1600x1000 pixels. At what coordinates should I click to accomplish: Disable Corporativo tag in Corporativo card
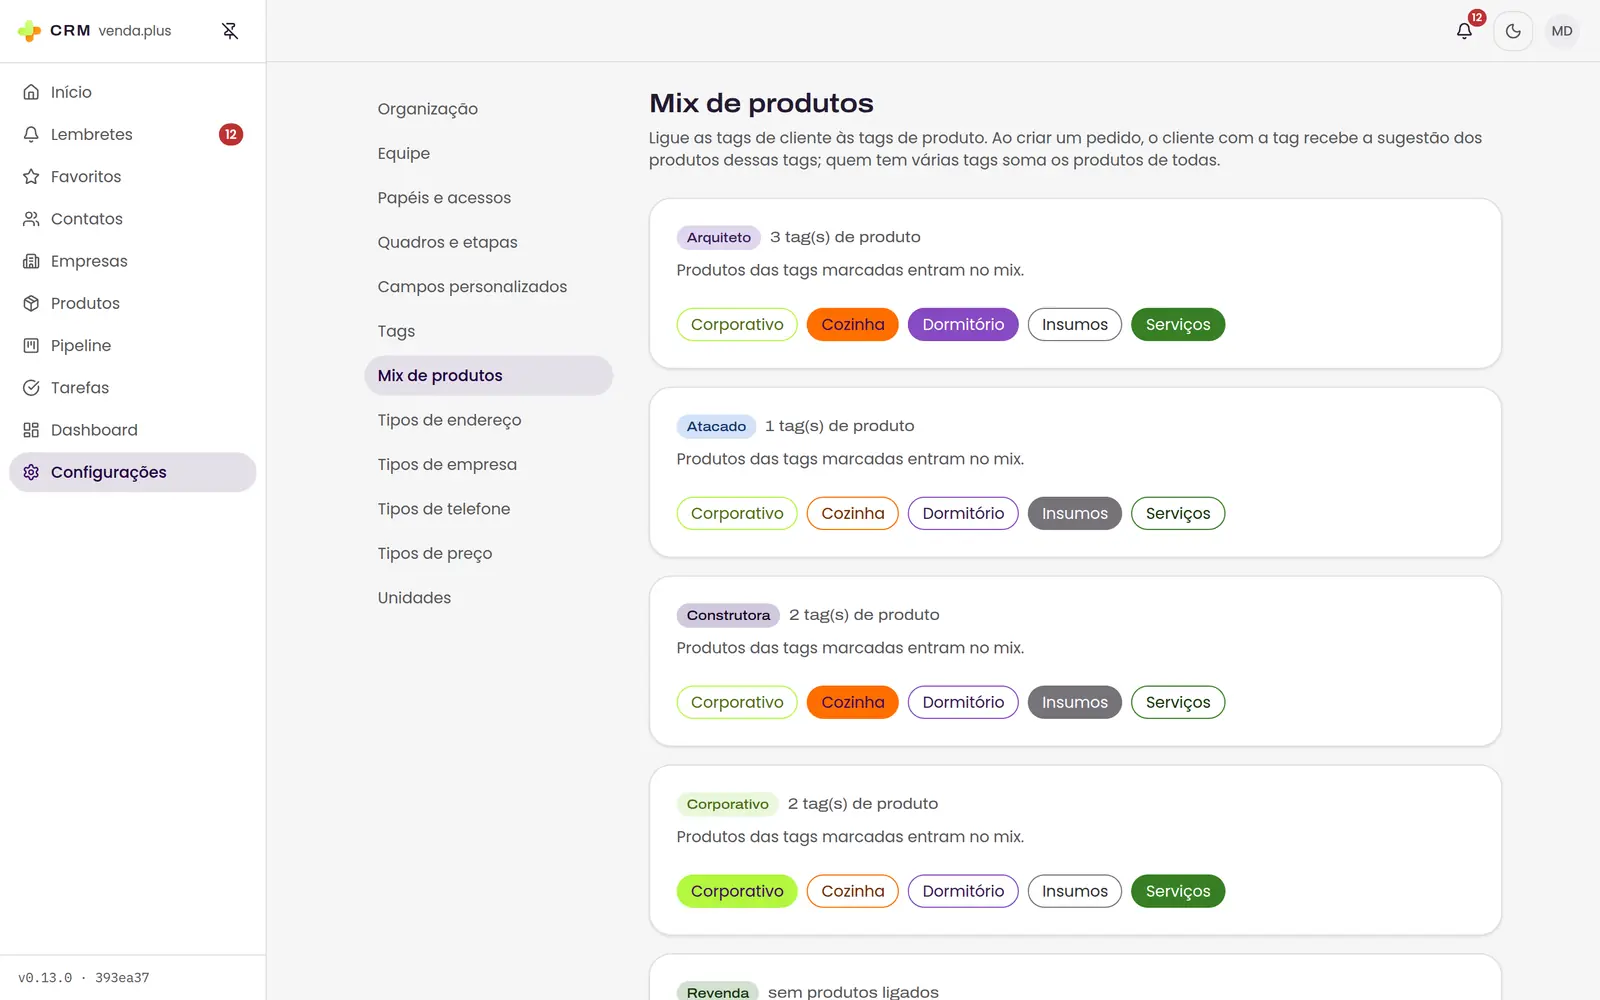coord(737,892)
